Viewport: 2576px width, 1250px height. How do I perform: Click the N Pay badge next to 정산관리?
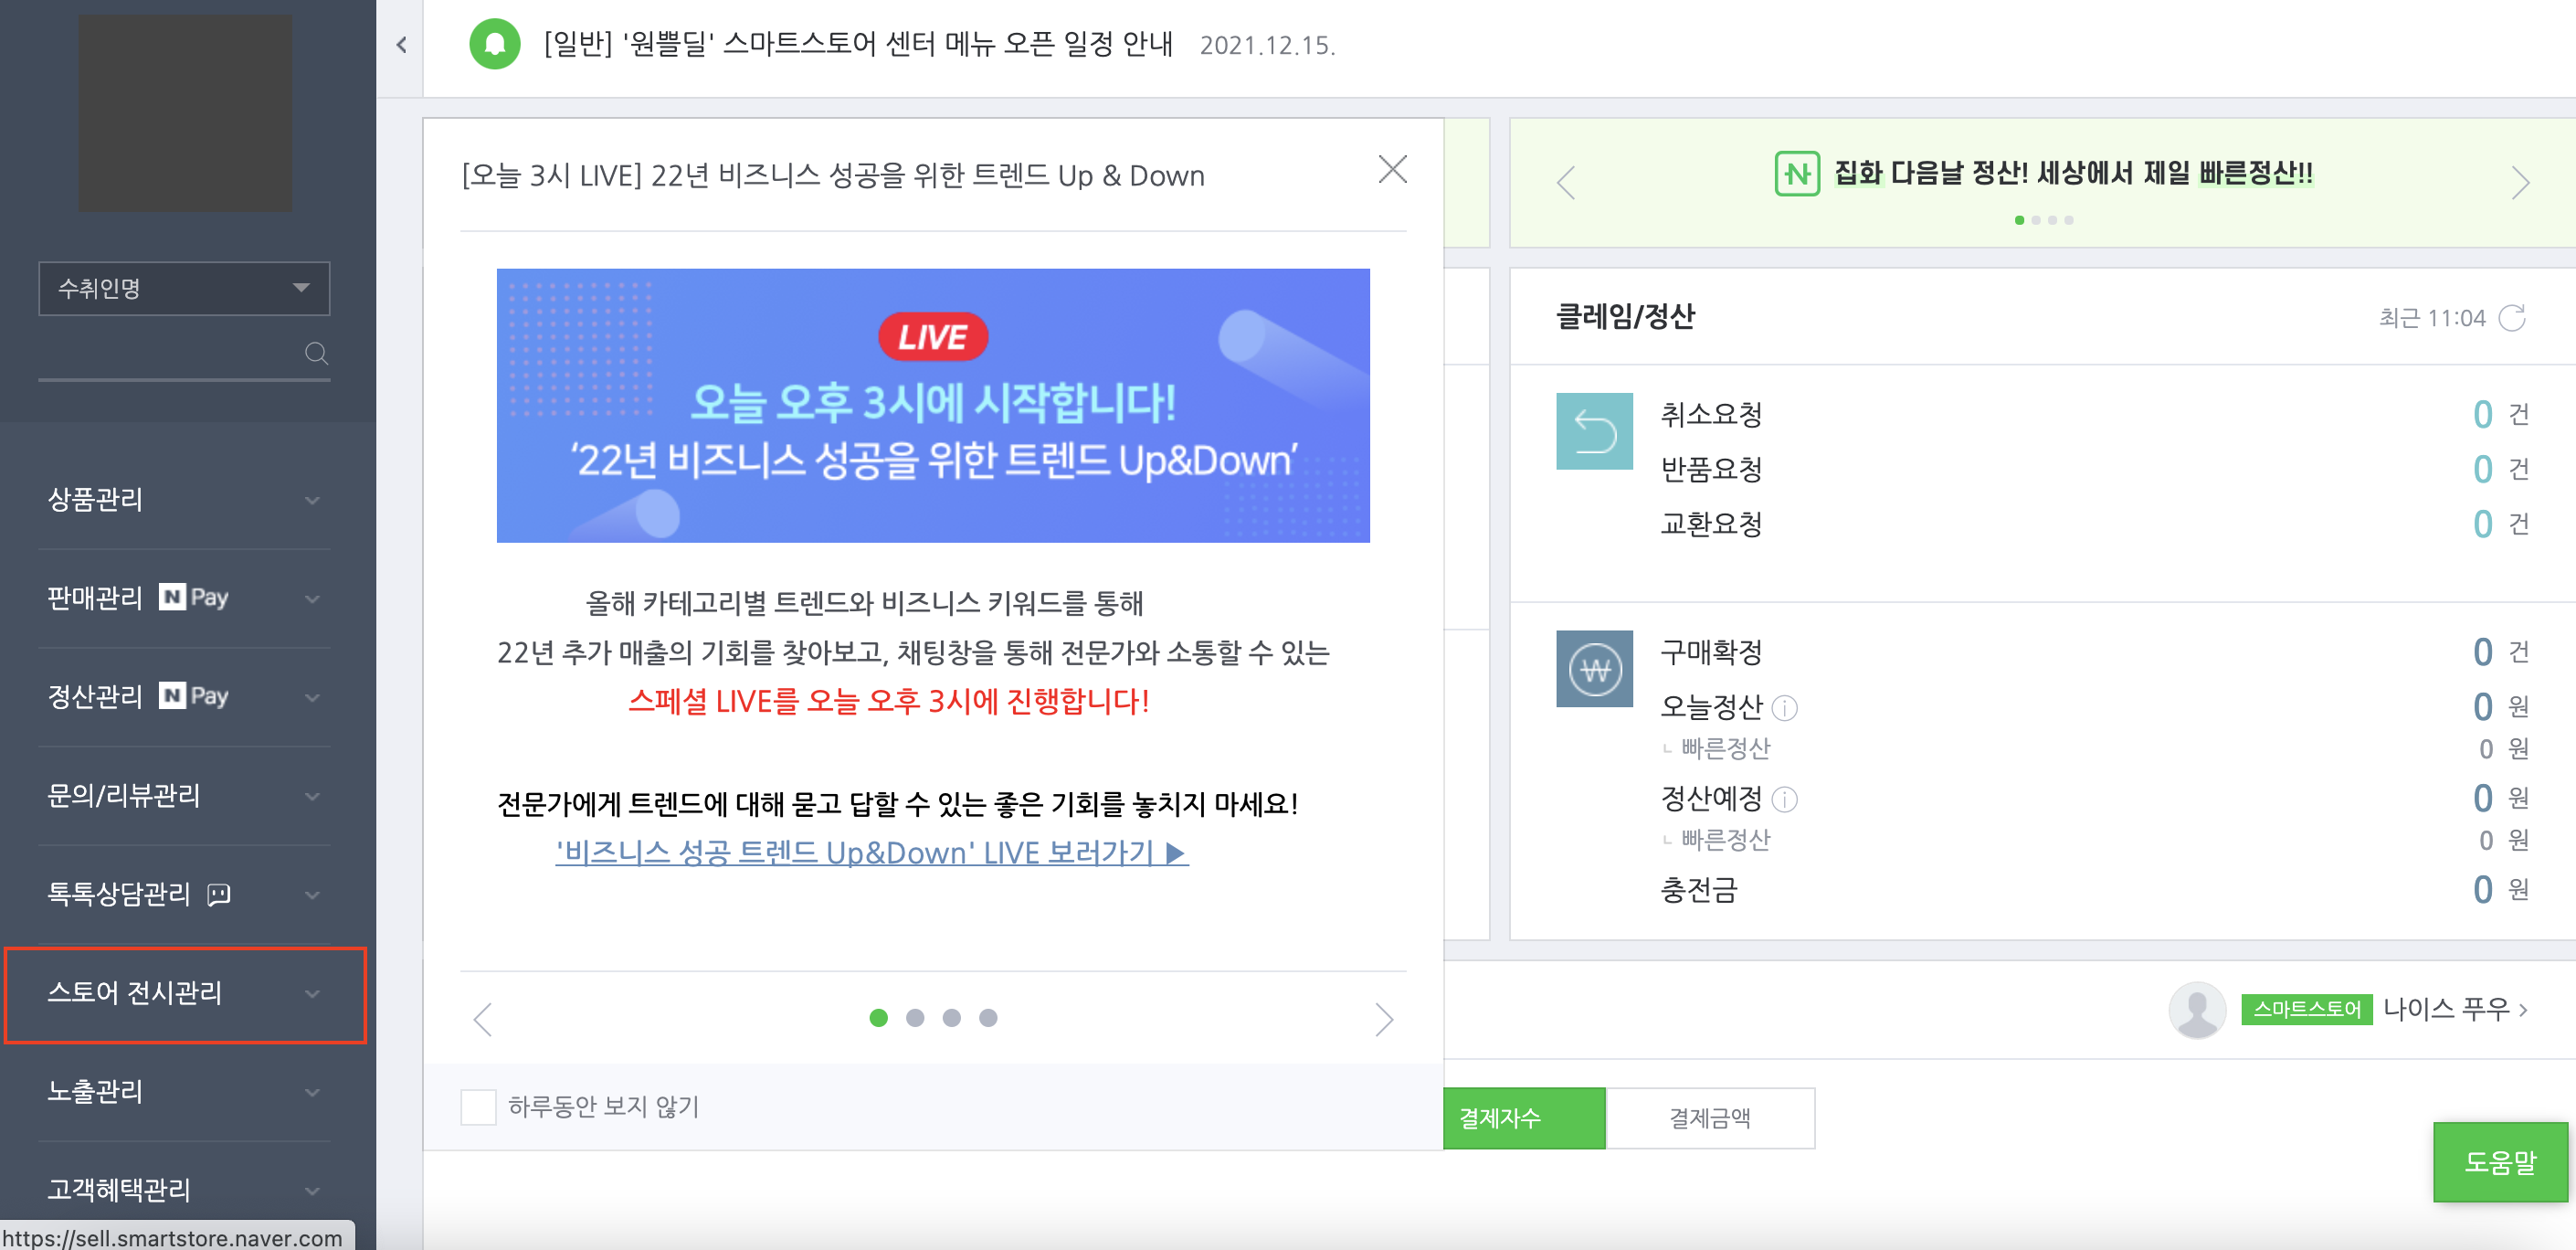194,695
